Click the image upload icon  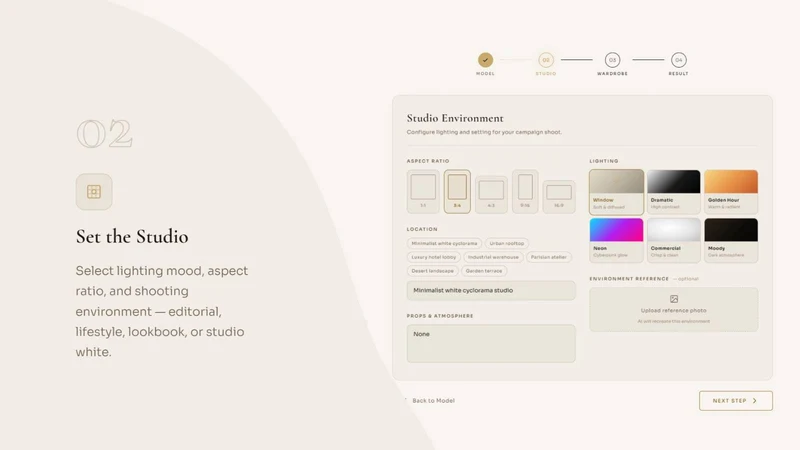[x=673, y=299]
